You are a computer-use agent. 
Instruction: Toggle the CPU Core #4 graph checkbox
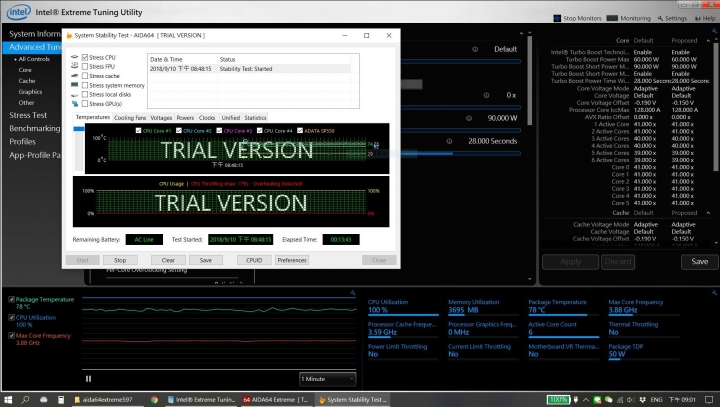pos(259,130)
